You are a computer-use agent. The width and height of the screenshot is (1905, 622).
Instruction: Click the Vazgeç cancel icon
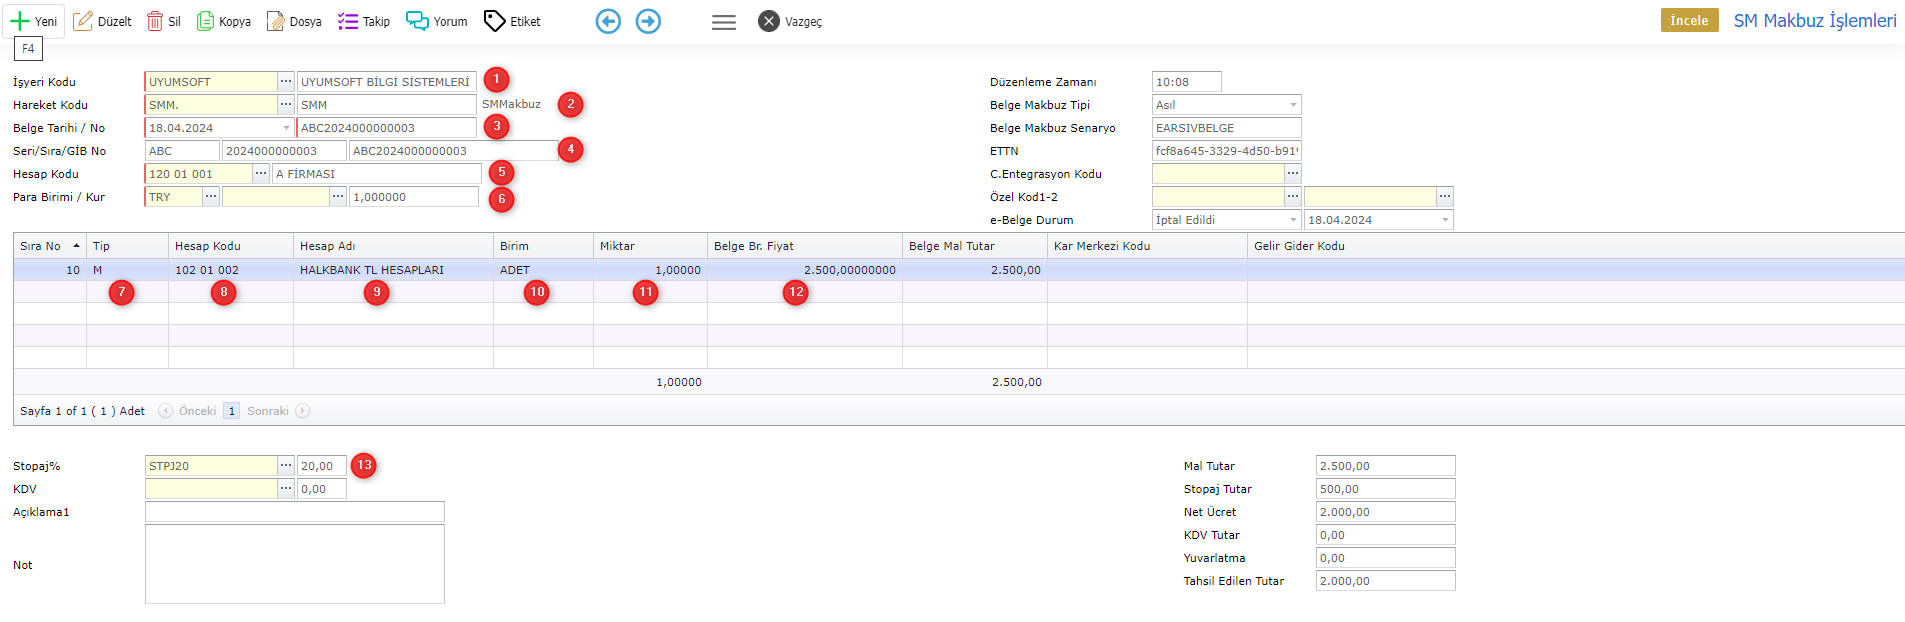coord(768,21)
